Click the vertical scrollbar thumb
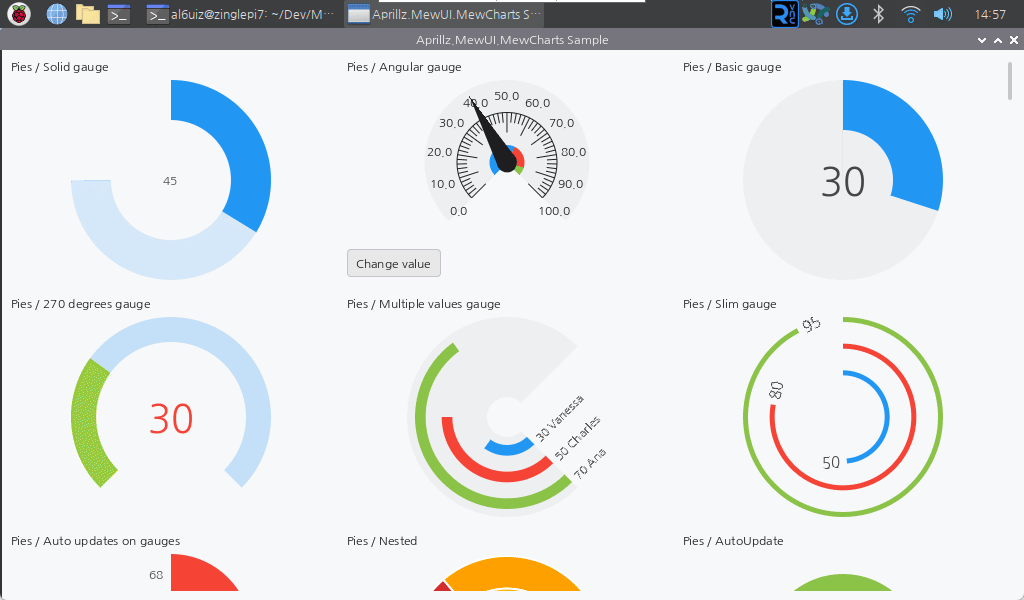1024x600 pixels. pyautogui.click(x=1010, y=81)
